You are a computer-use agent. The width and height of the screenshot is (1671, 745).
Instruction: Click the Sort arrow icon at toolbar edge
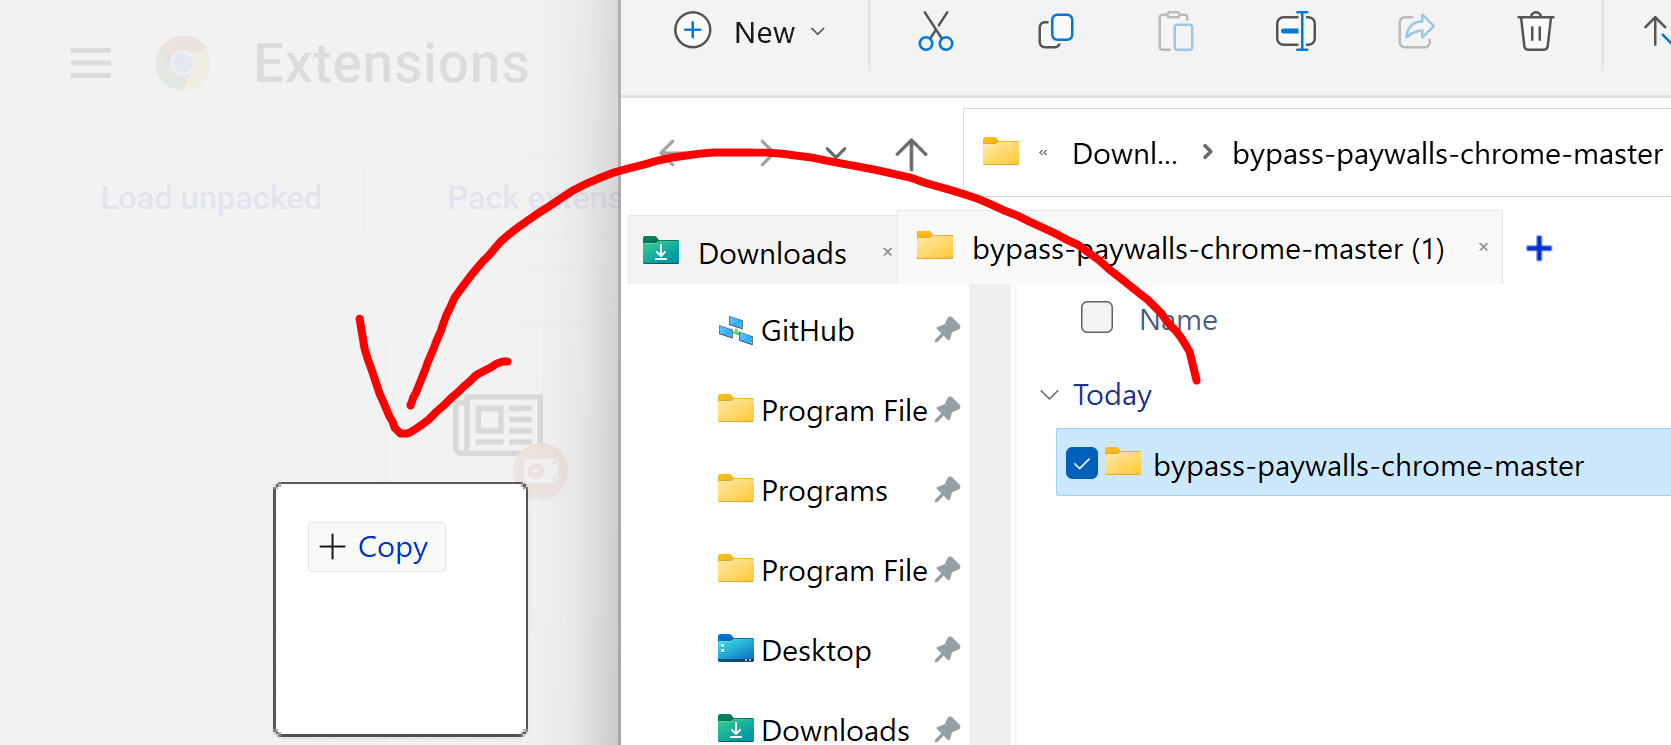[1656, 32]
